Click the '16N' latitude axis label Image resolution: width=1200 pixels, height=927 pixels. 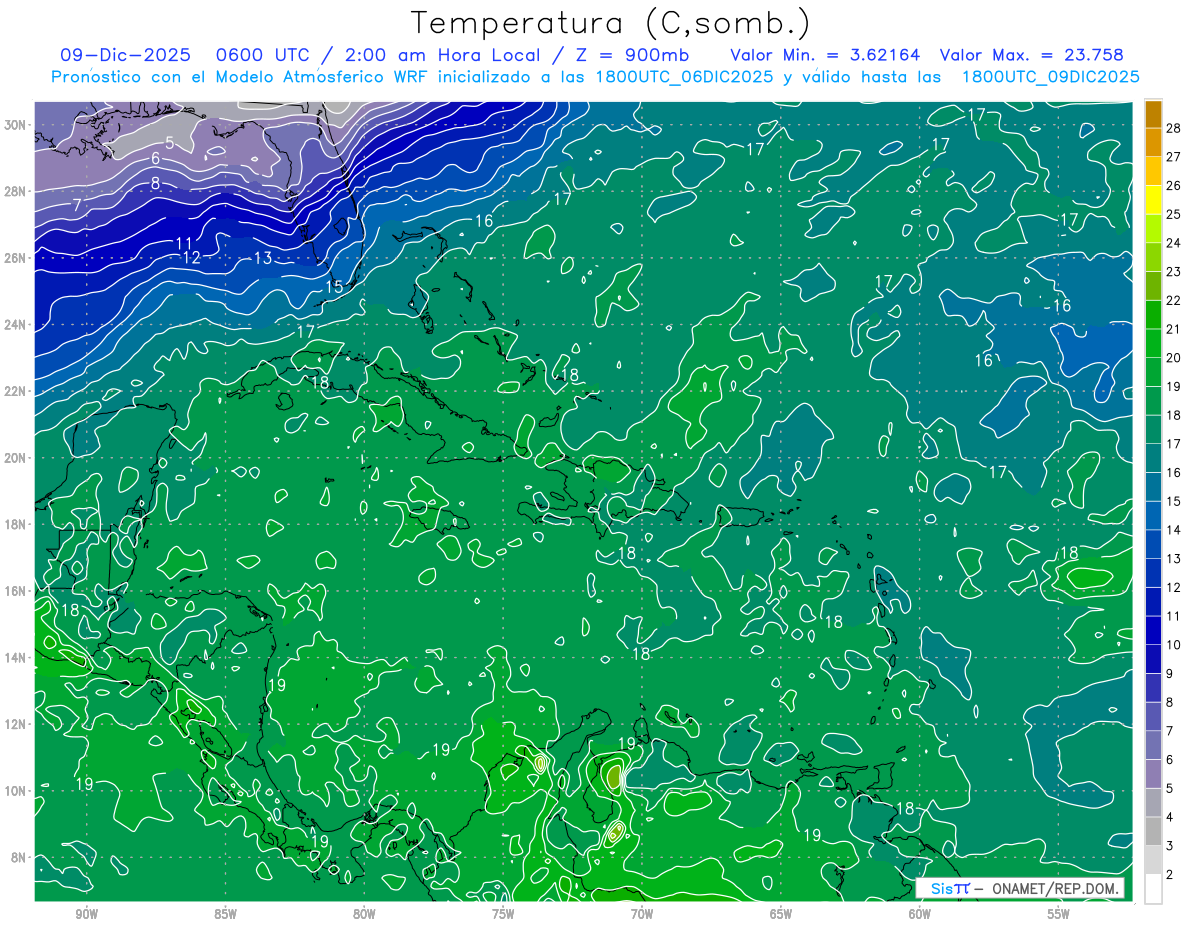tap(17, 591)
